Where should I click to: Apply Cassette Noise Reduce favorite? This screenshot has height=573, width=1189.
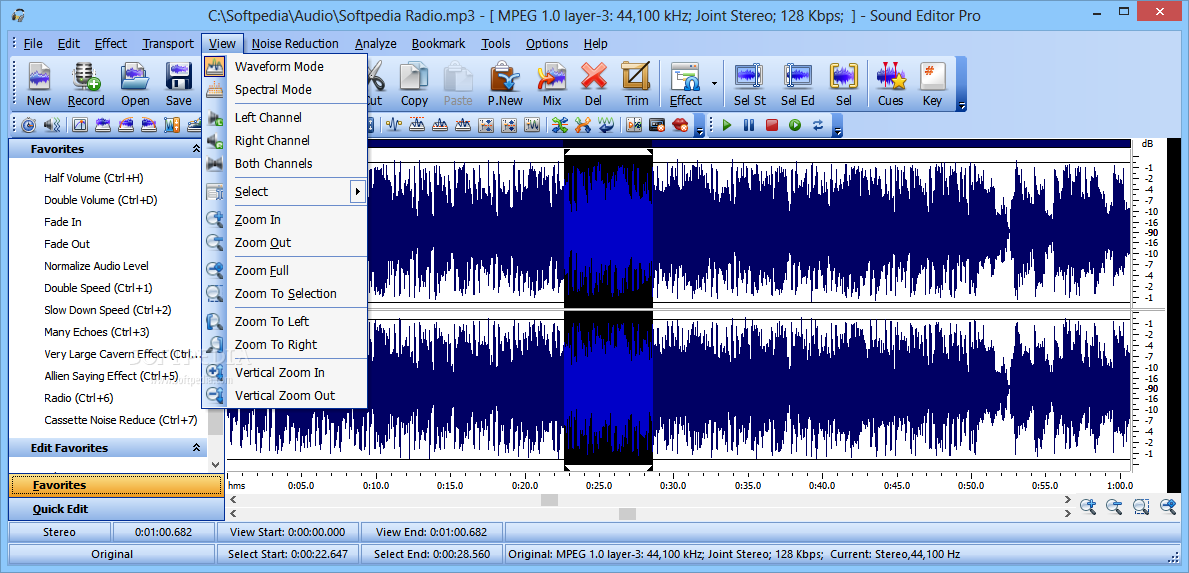[121, 420]
